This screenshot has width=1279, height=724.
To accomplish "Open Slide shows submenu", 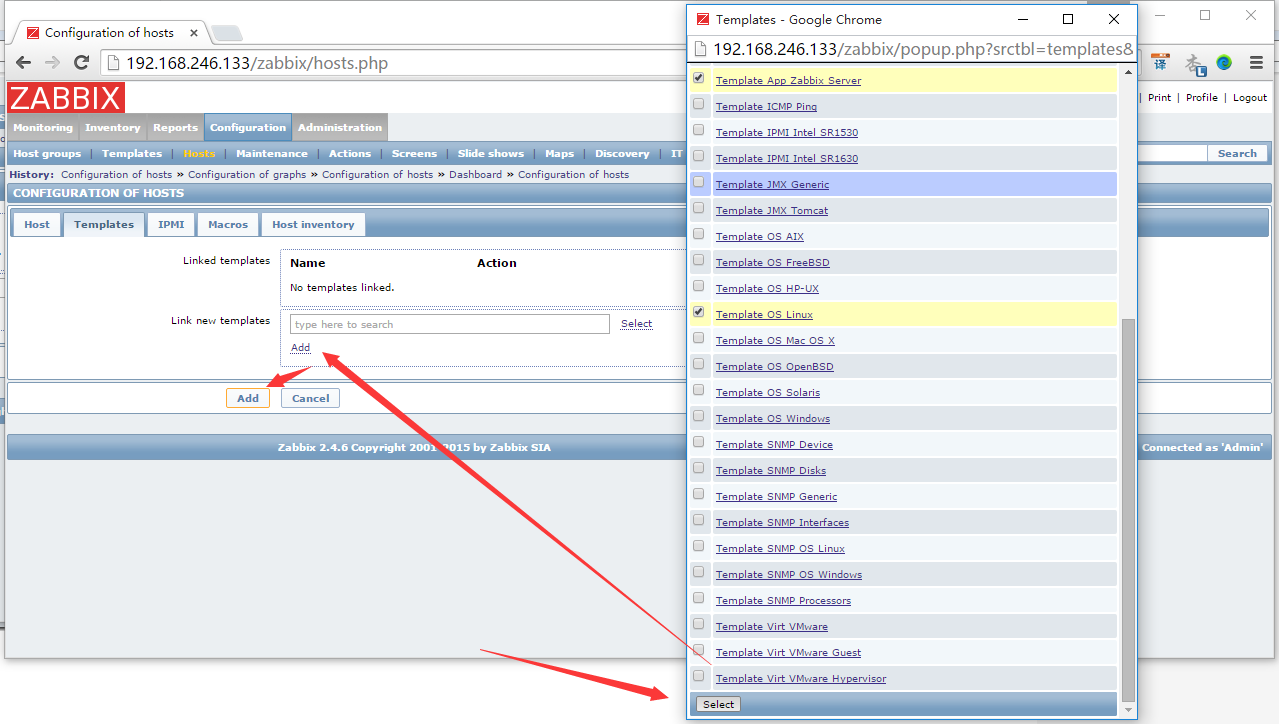I will 491,154.
